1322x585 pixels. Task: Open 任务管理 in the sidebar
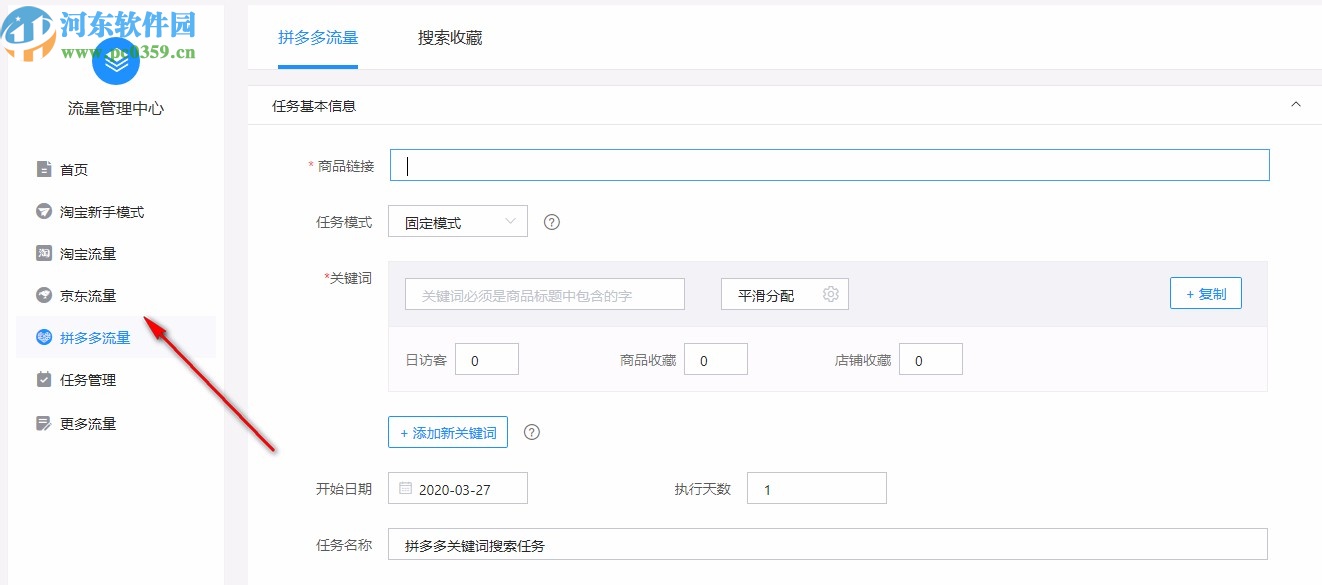(116, 379)
